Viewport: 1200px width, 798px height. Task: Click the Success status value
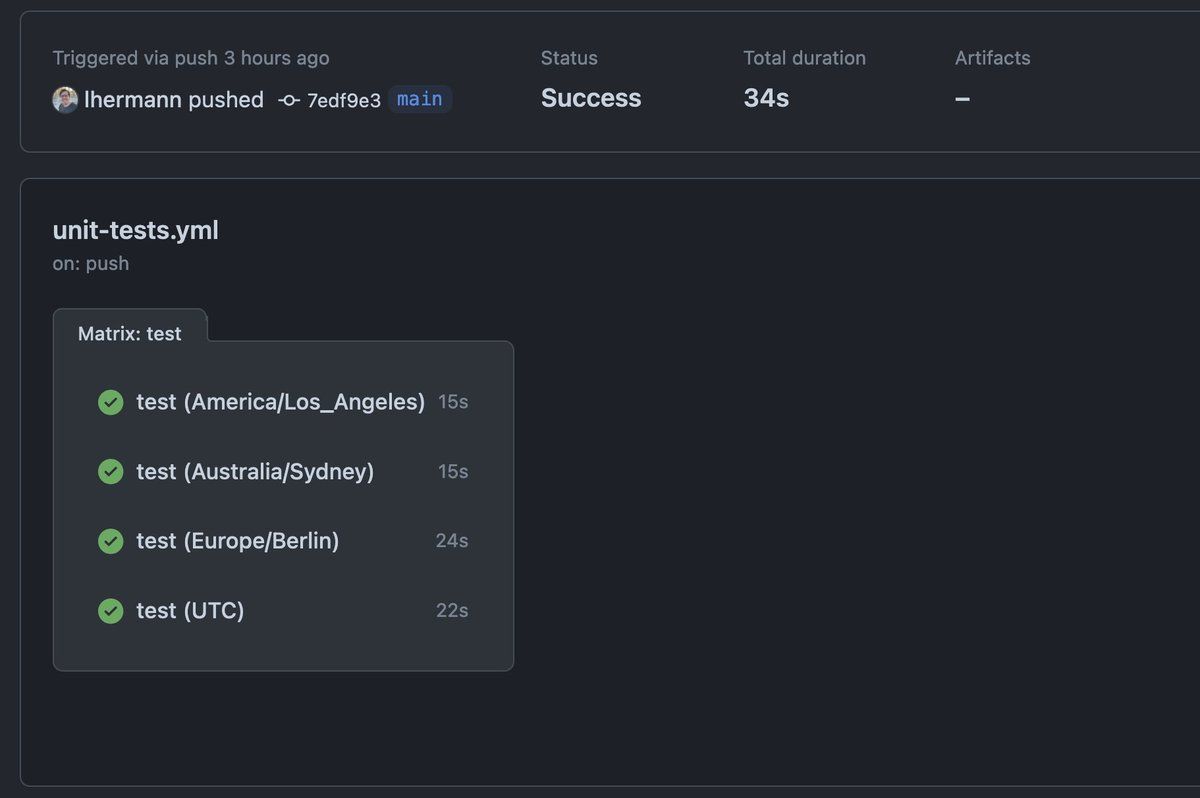click(591, 98)
